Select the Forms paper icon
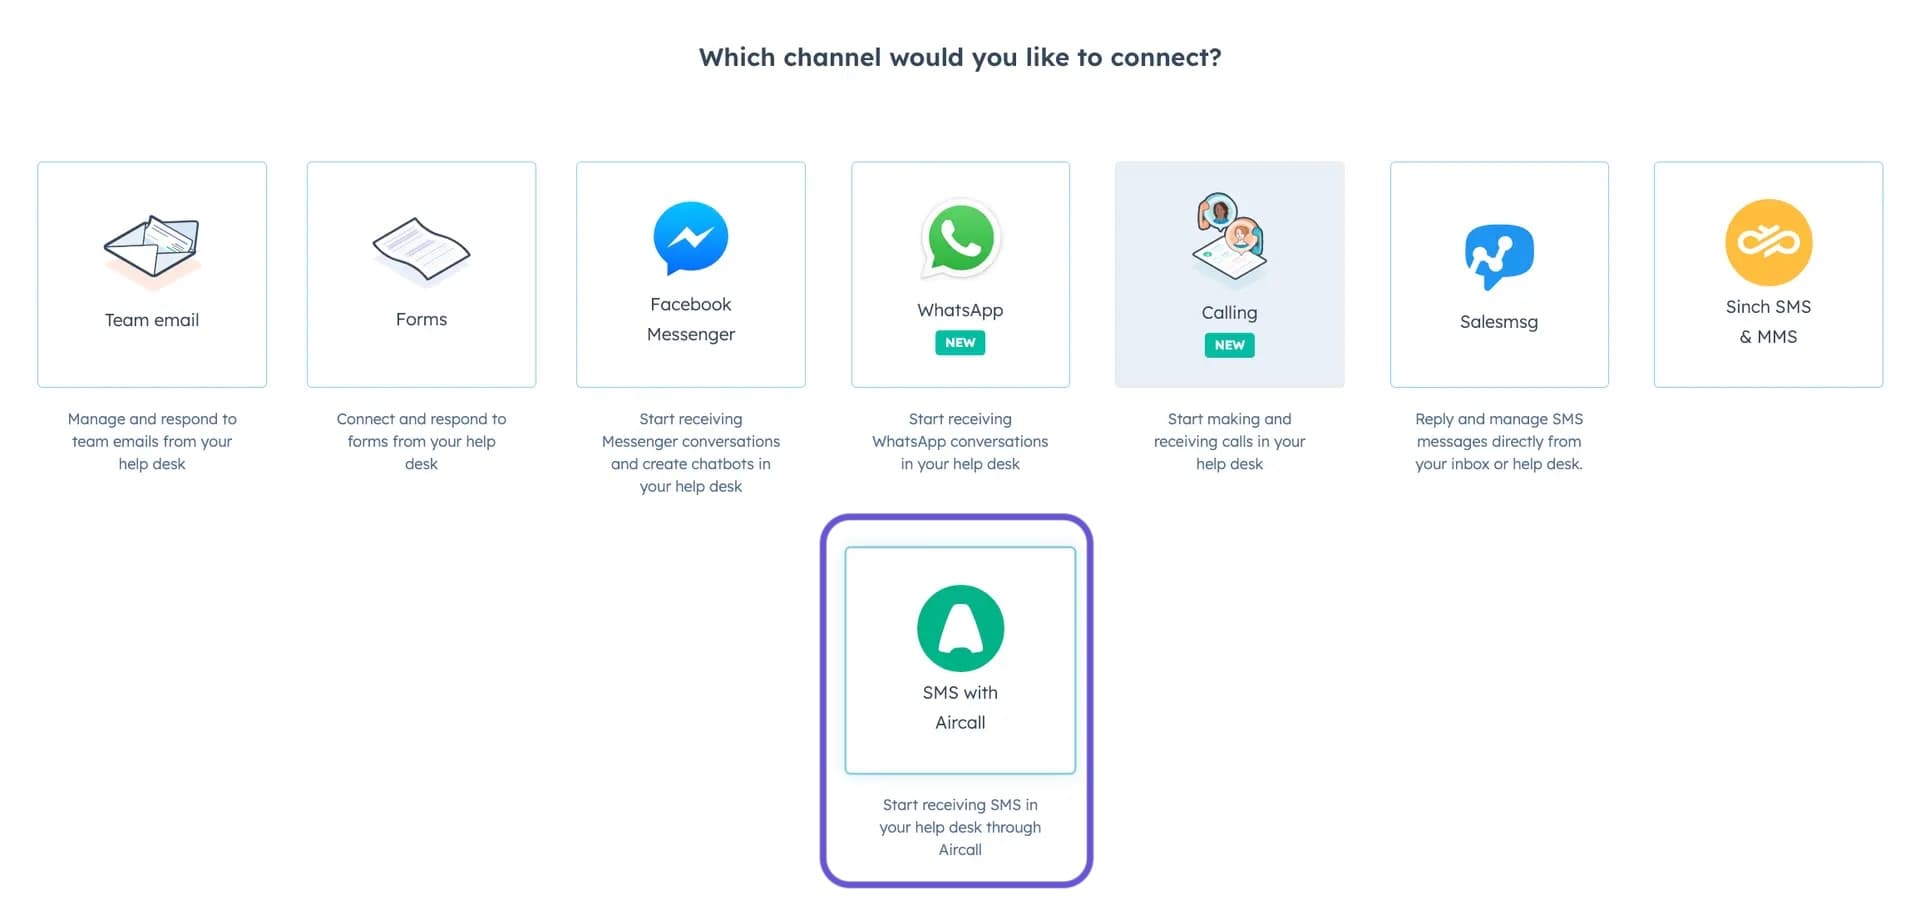This screenshot has height=916, width=1920. click(x=421, y=250)
